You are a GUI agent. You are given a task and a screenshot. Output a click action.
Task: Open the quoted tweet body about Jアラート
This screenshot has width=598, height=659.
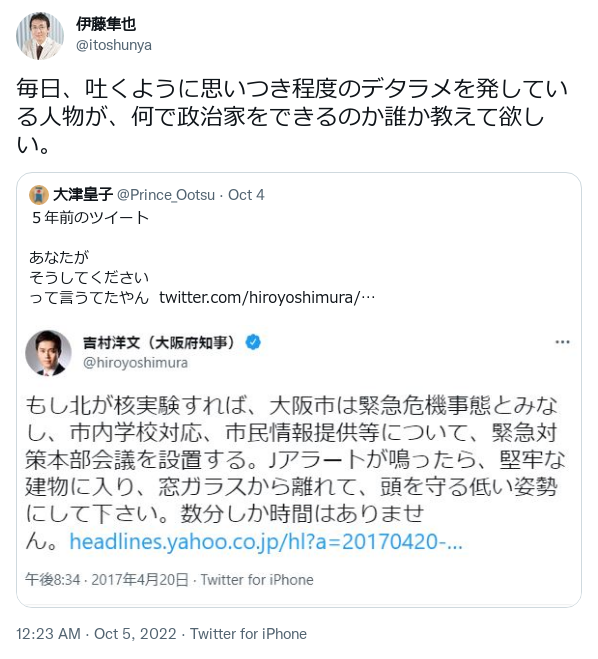point(295,473)
